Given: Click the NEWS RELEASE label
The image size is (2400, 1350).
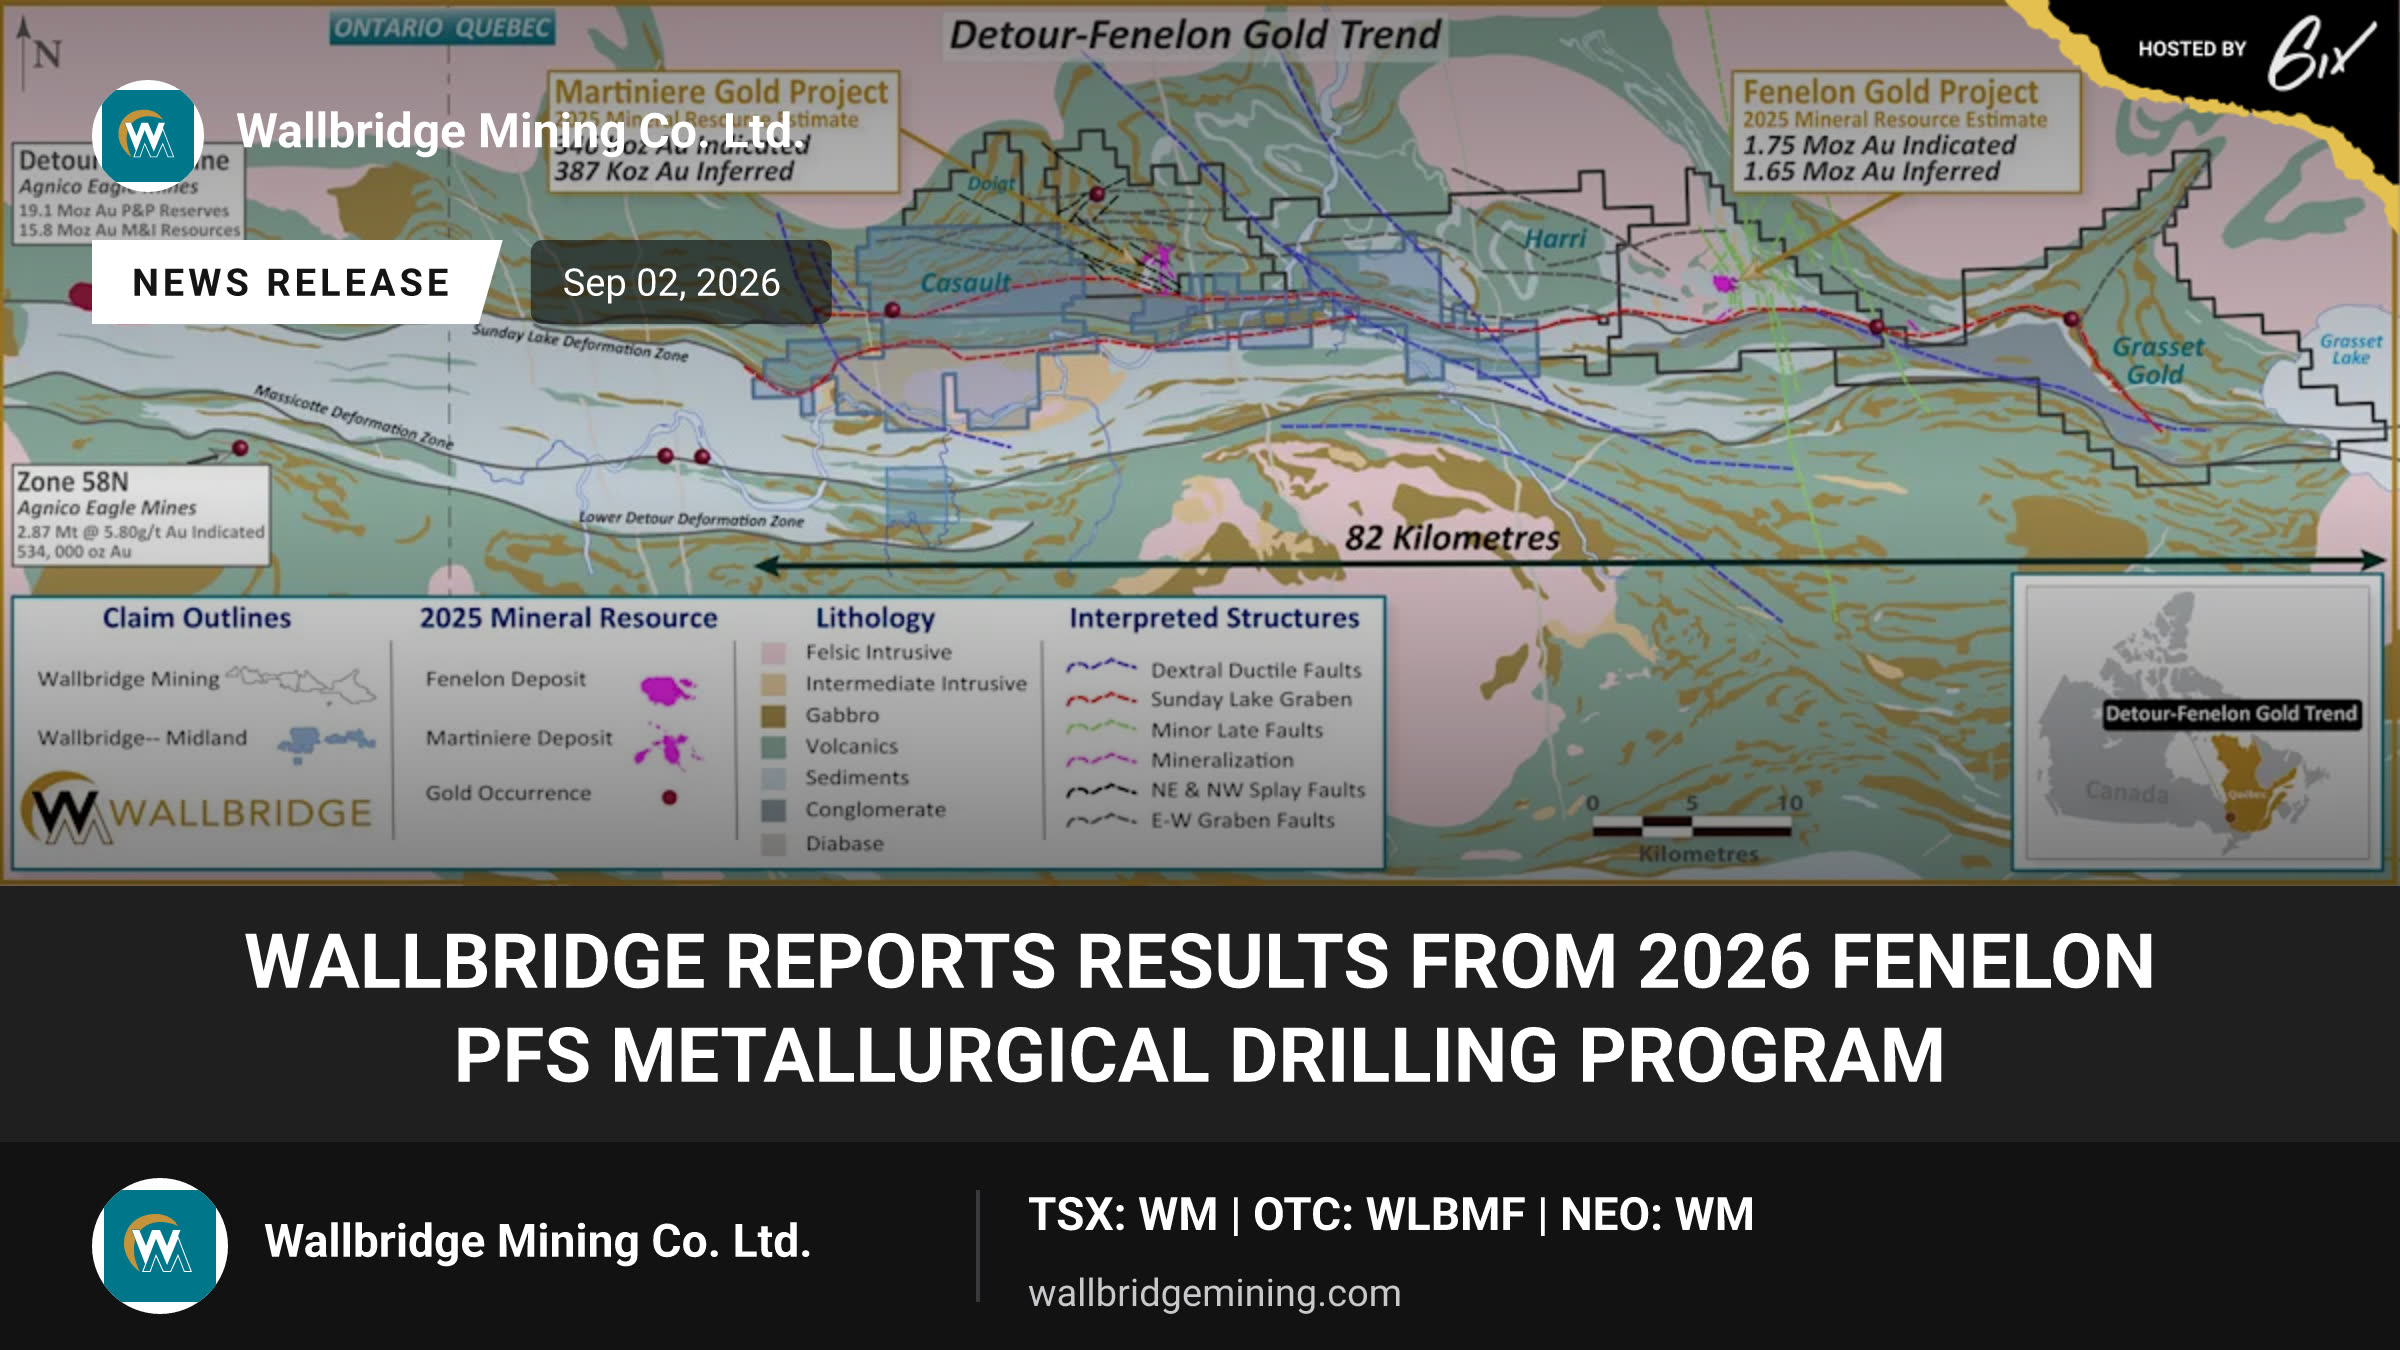Looking at the screenshot, I should (292, 282).
